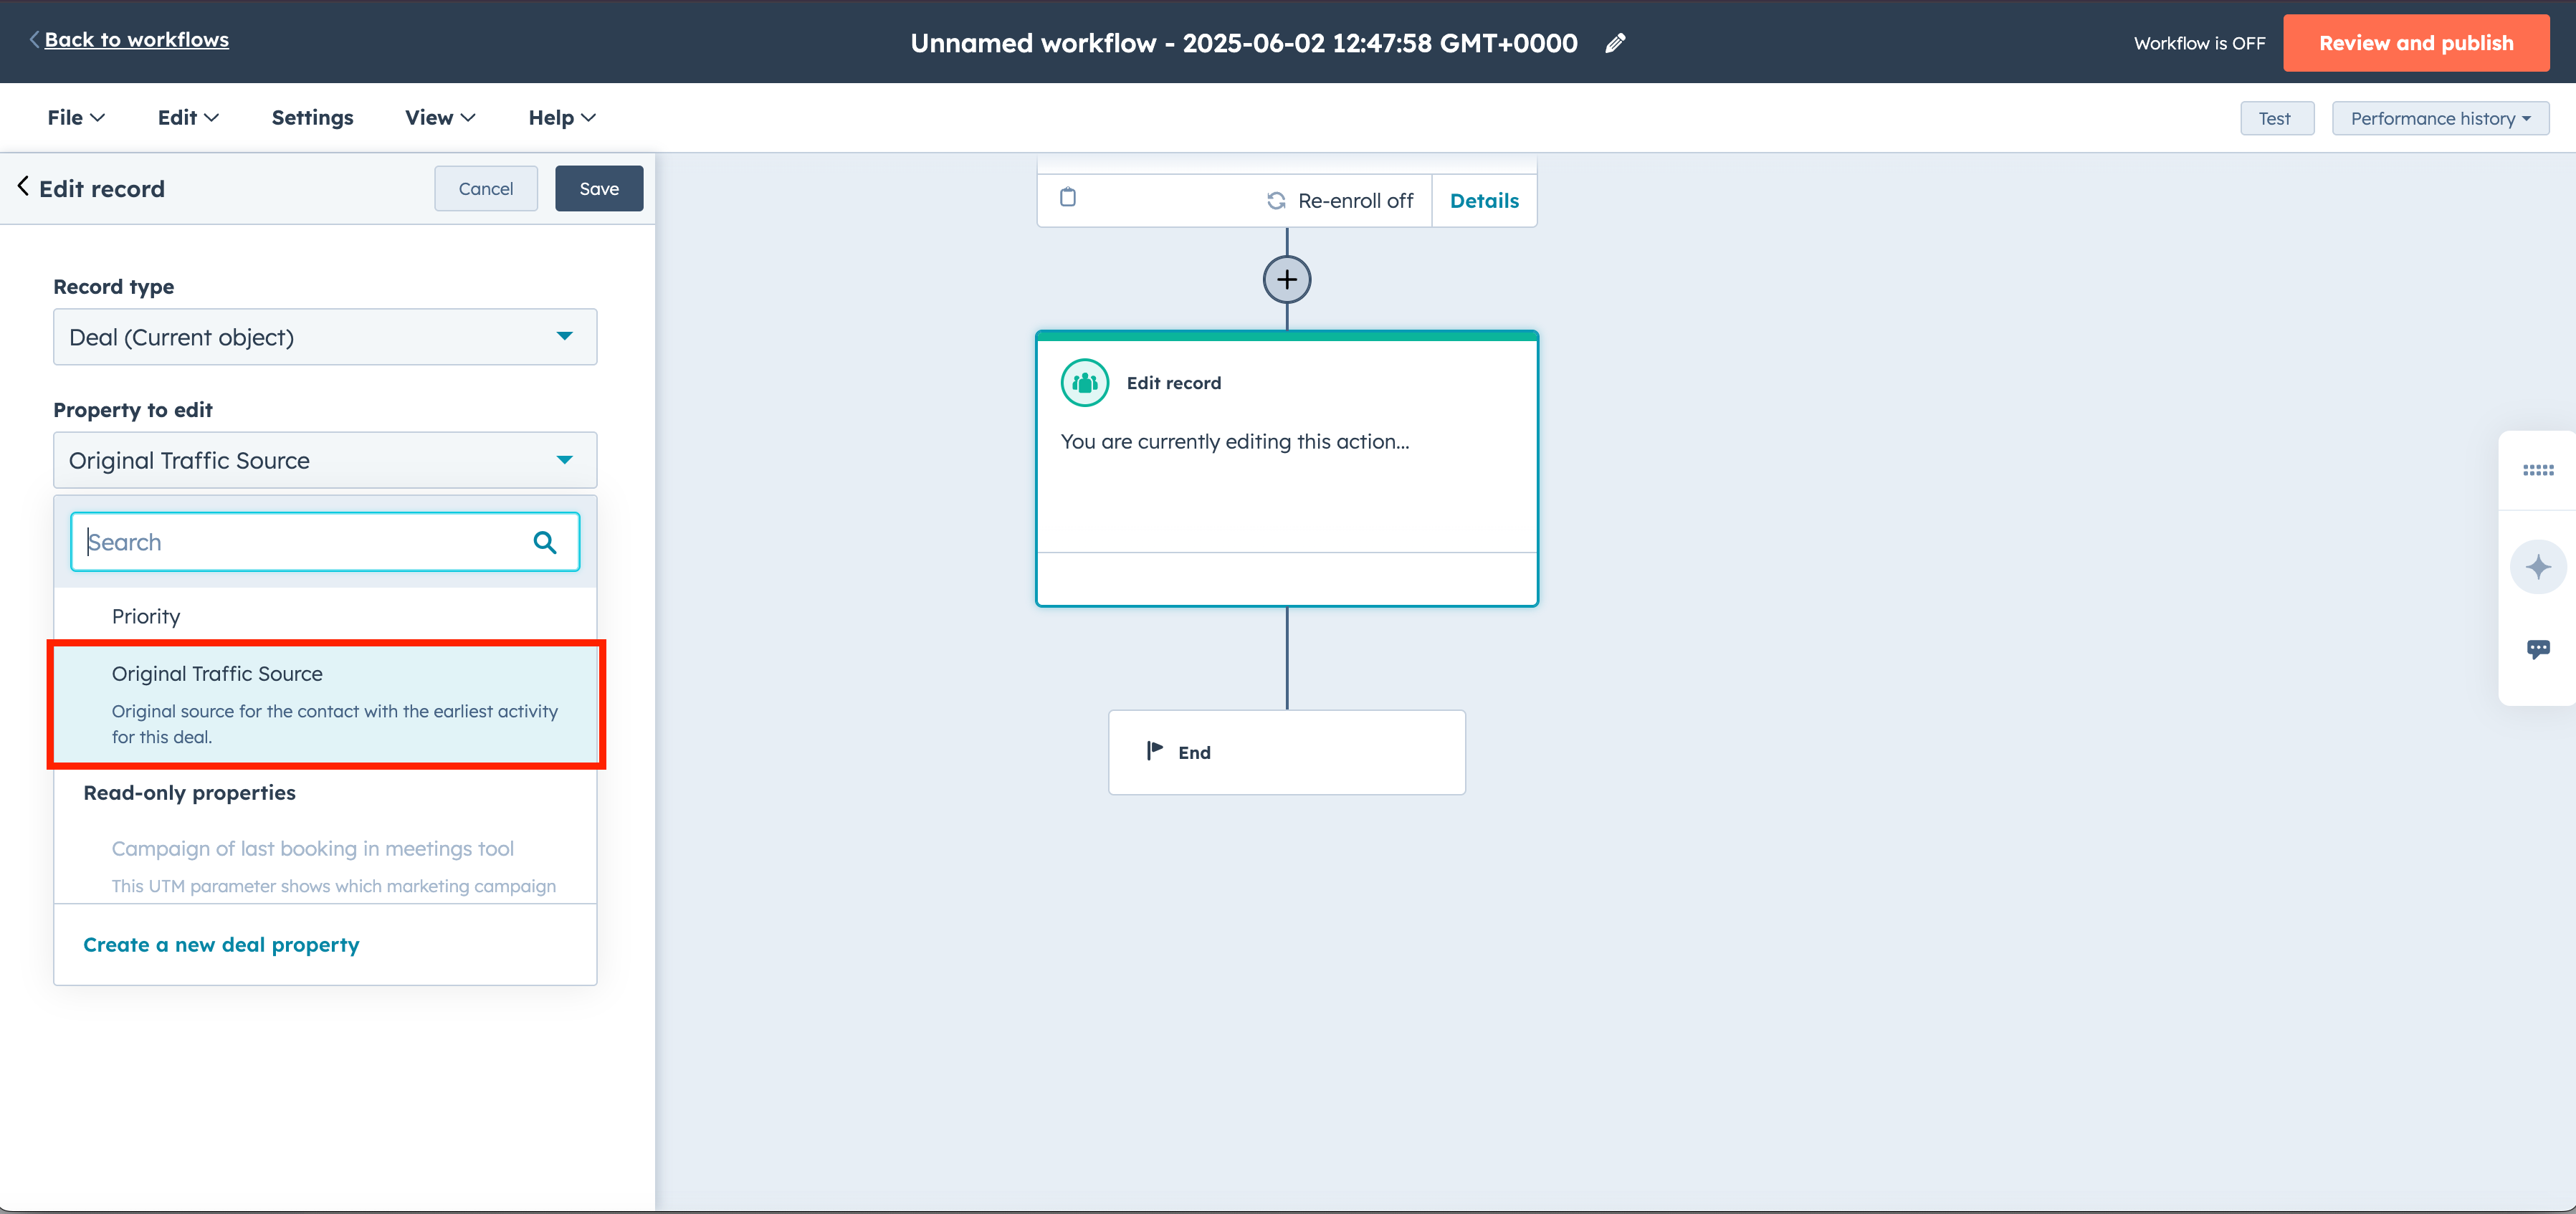Click Save in Edit record panel
Image resolution: width=2576 pixels, height=1214 pixels.
click(x=599, y=188)
